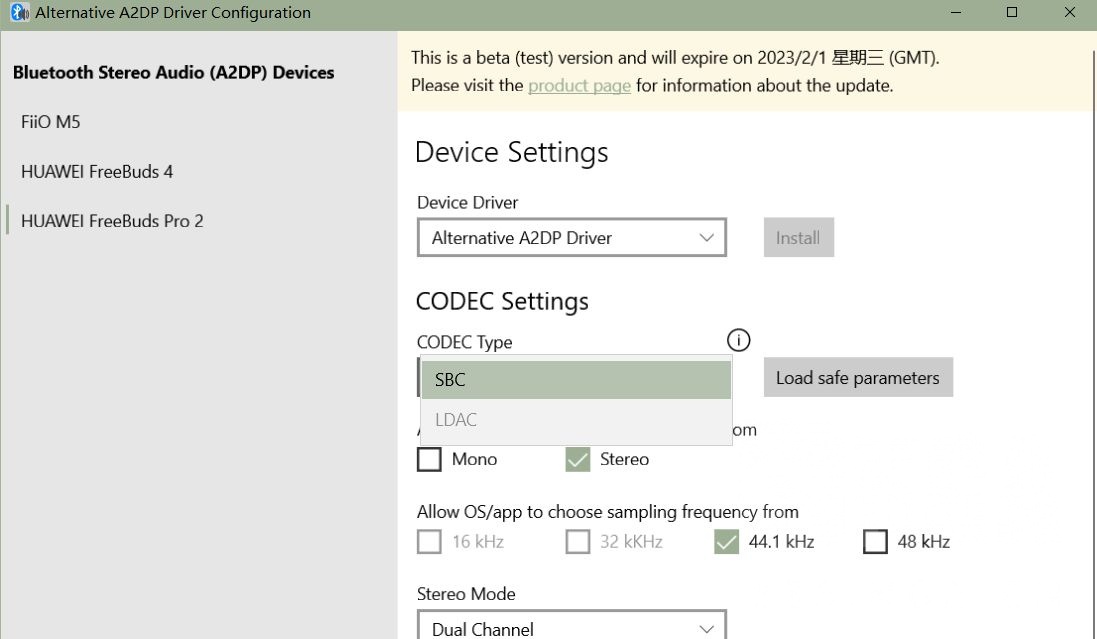This screenshot has width=1097, height=639.
Task: Tick the 16 kHz checkbox
Action: pos(429,541)
